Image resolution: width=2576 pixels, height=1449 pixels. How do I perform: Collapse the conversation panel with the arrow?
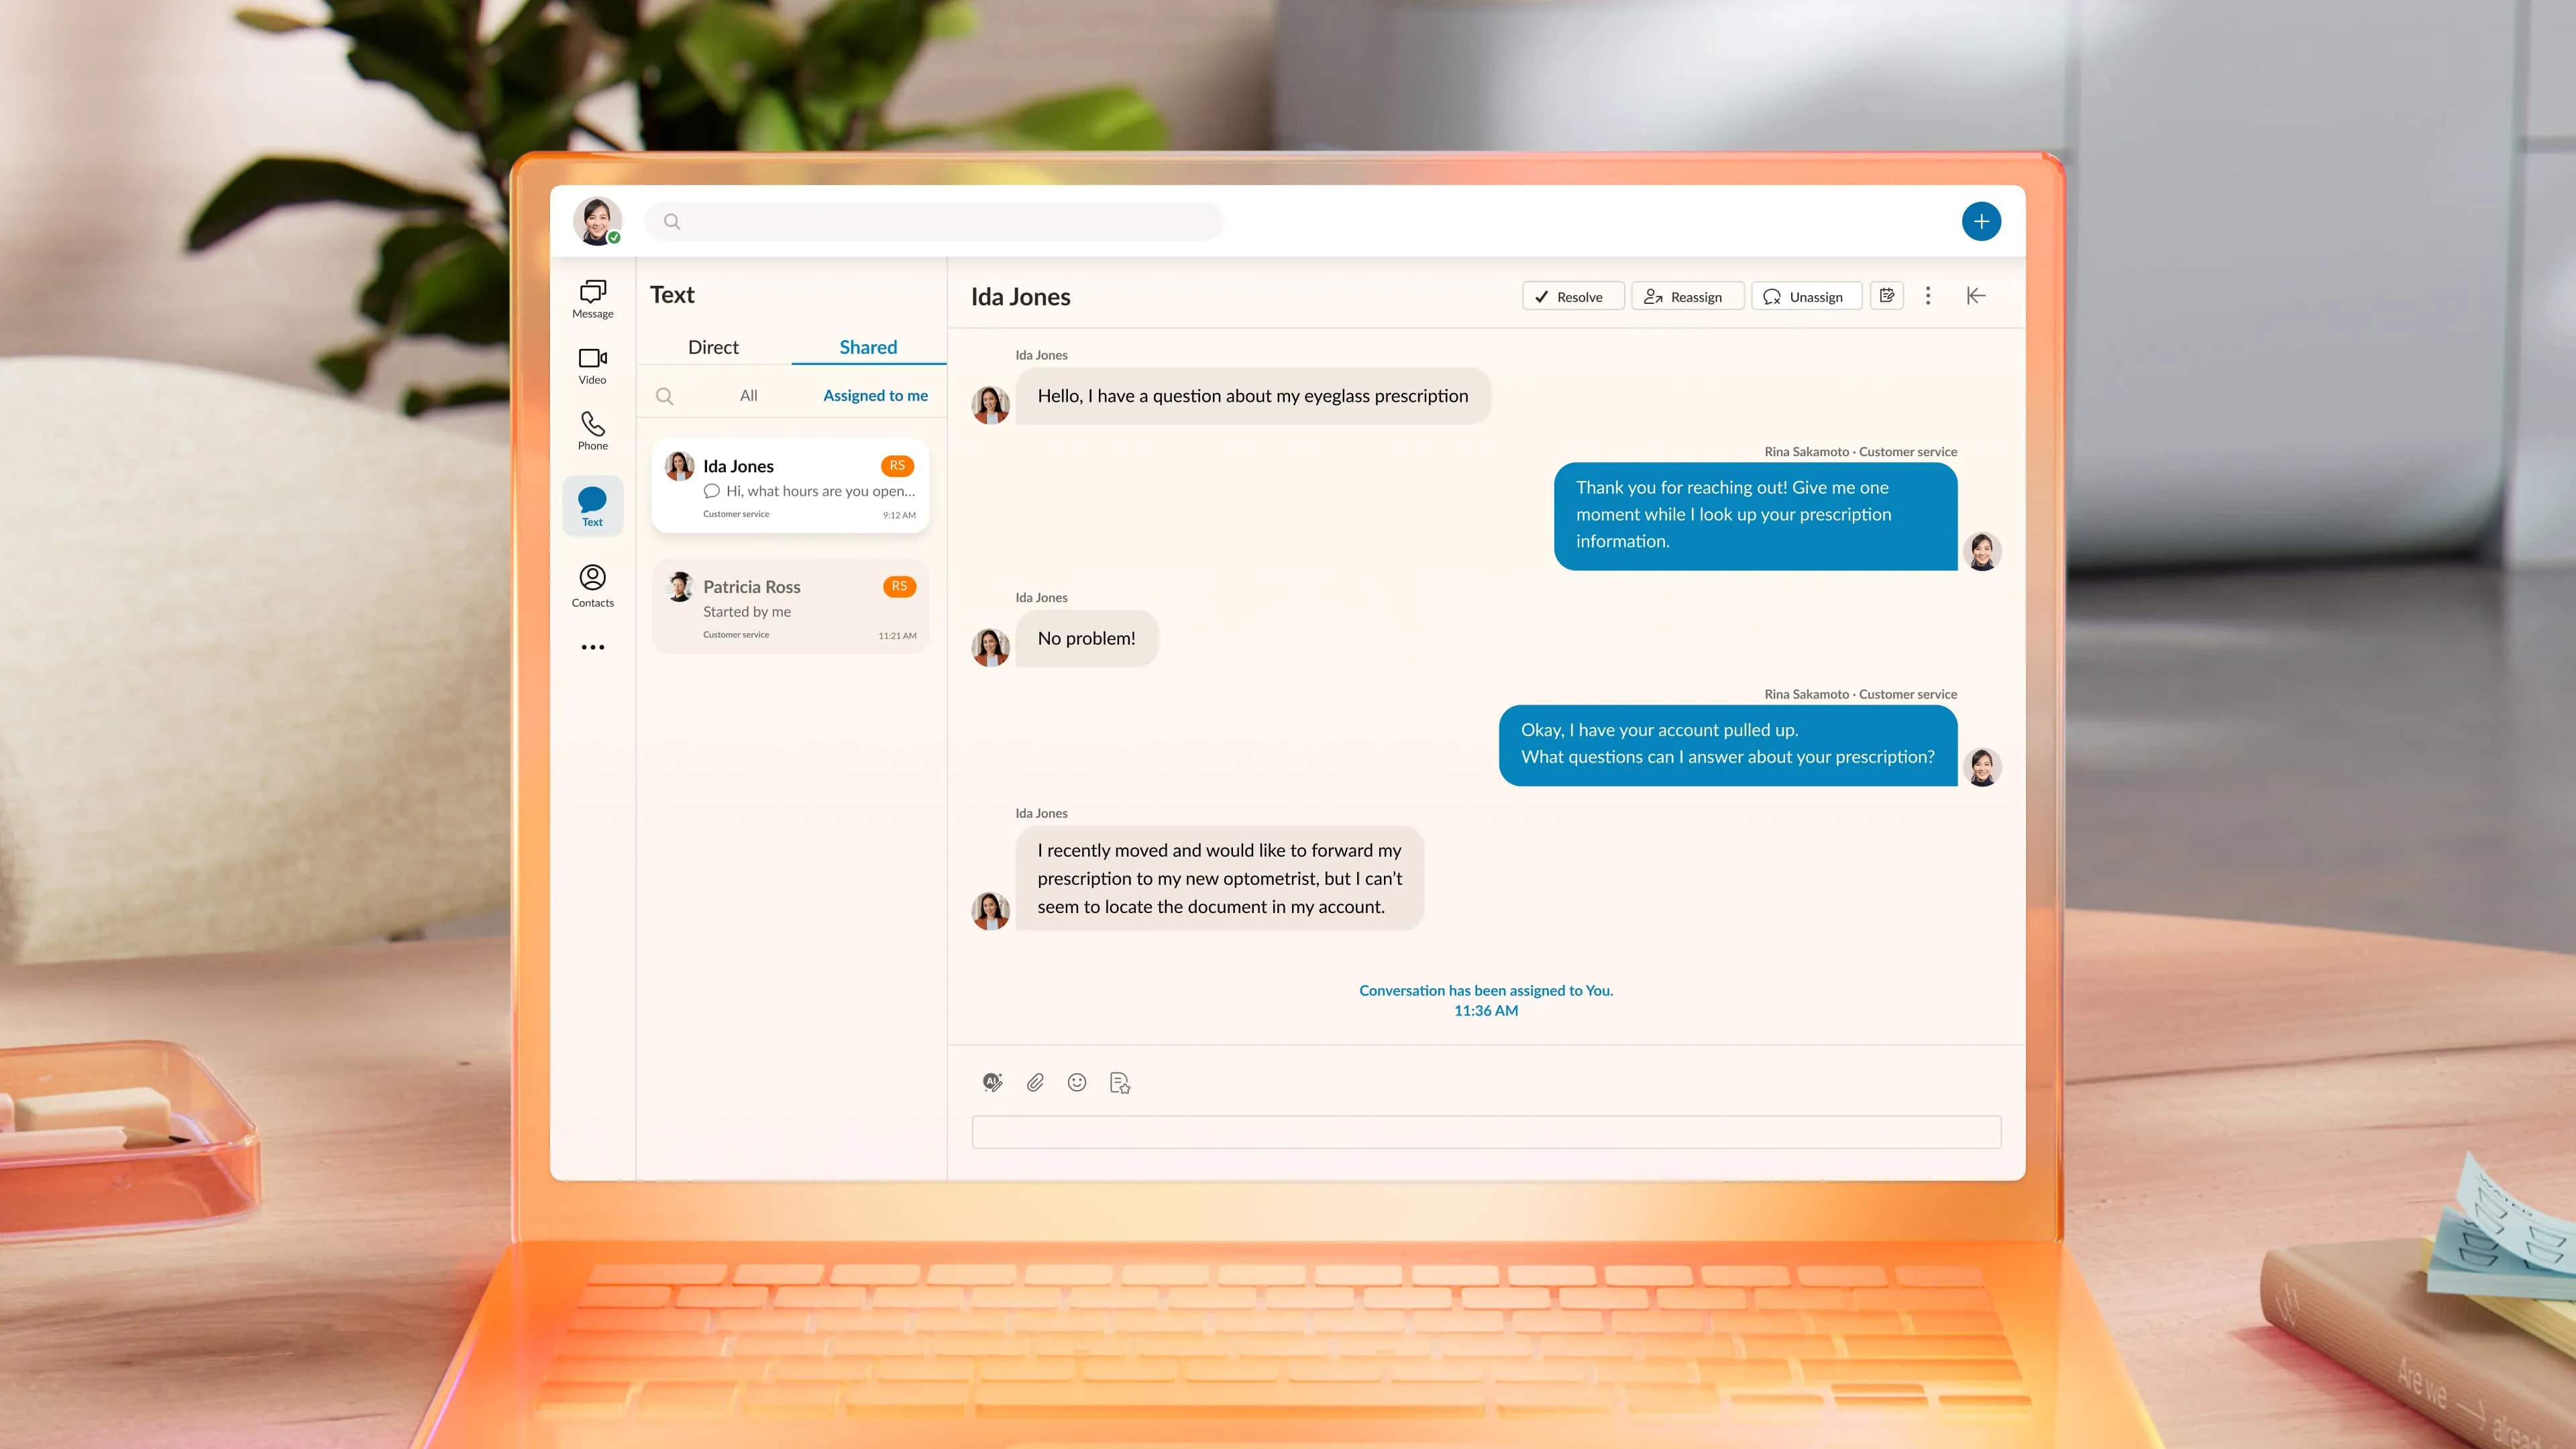[x=1976, y=295]
